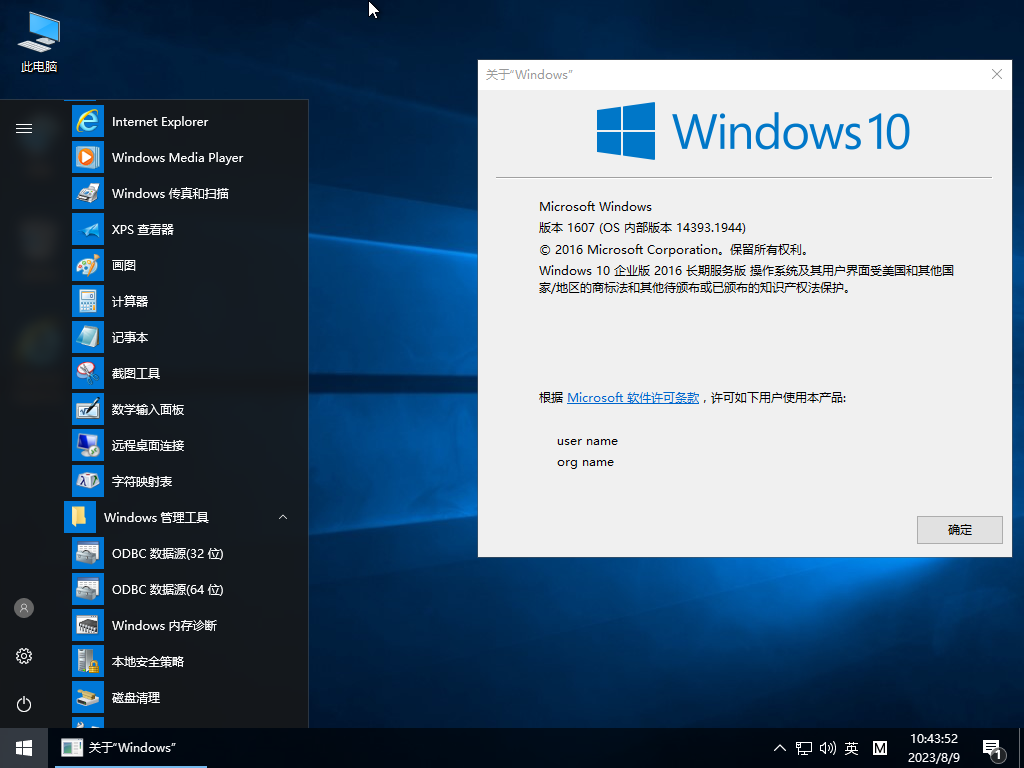Show hidden tray icons chevron
This screenshot has height=768, width=1024.
point(780,748)
